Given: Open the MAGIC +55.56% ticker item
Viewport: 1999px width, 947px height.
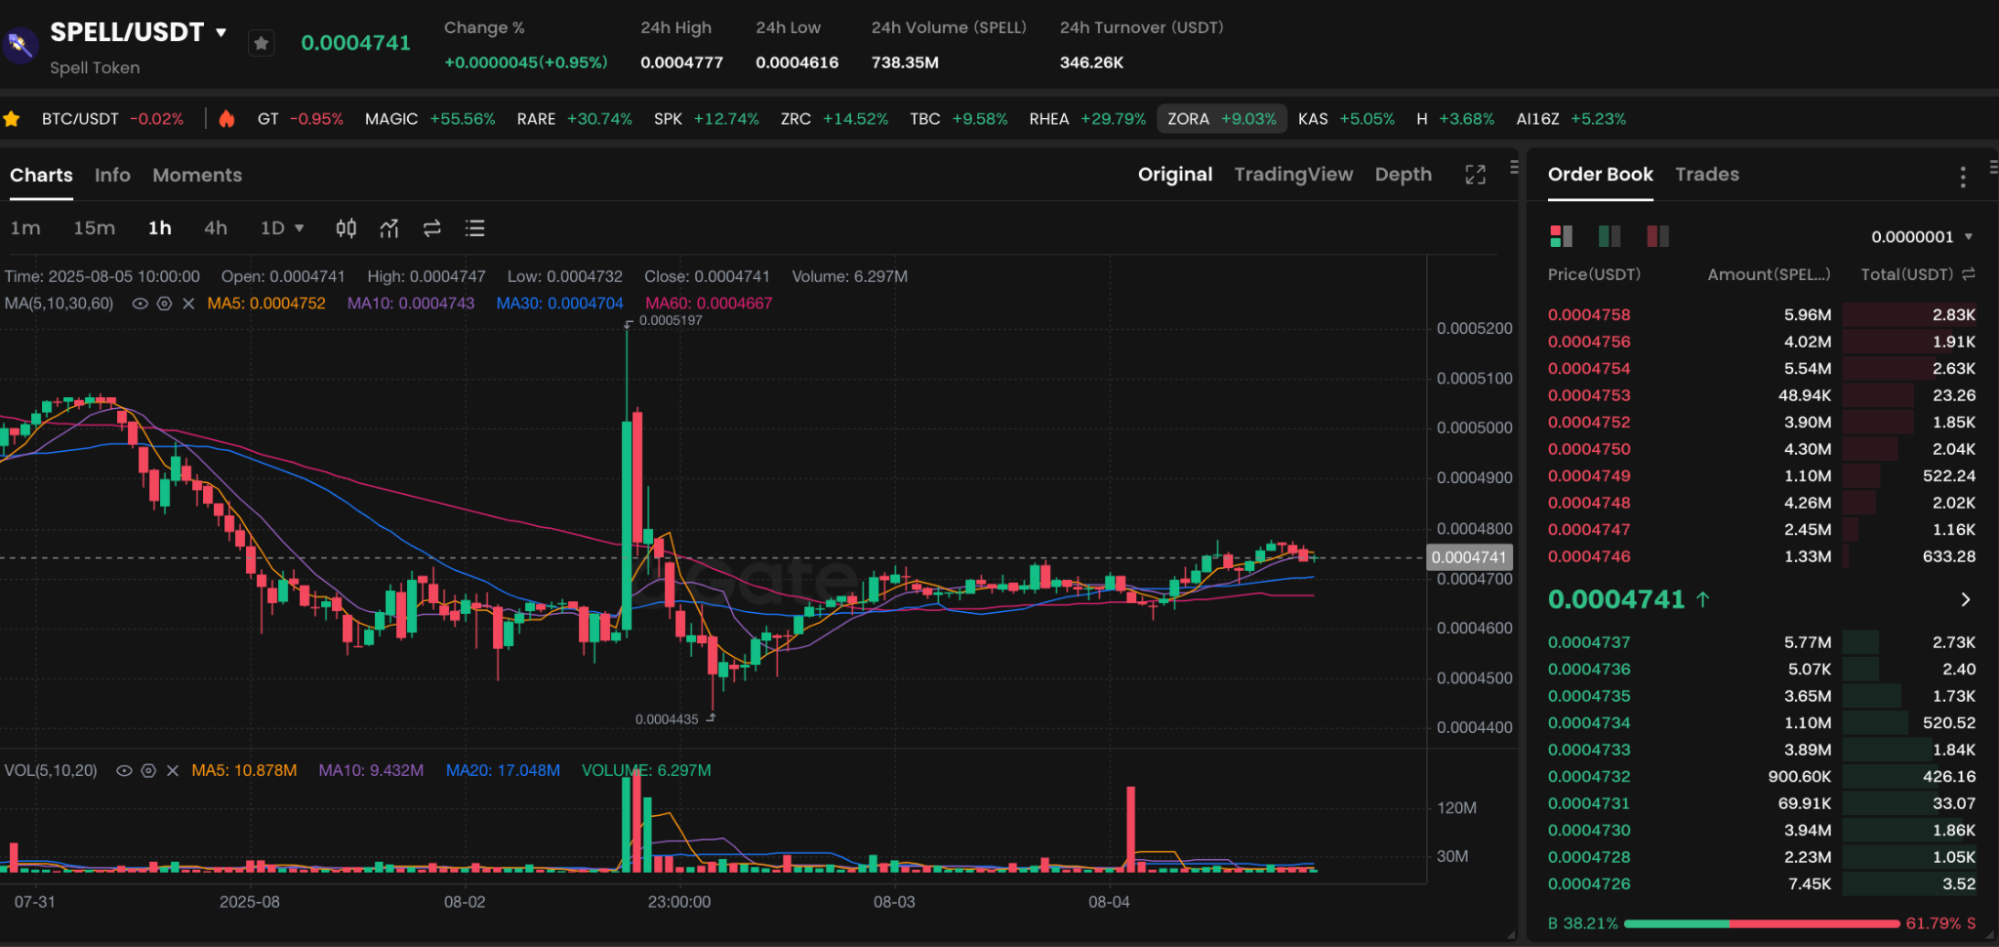Looking at the screenshot, I should tap(430, 119).
